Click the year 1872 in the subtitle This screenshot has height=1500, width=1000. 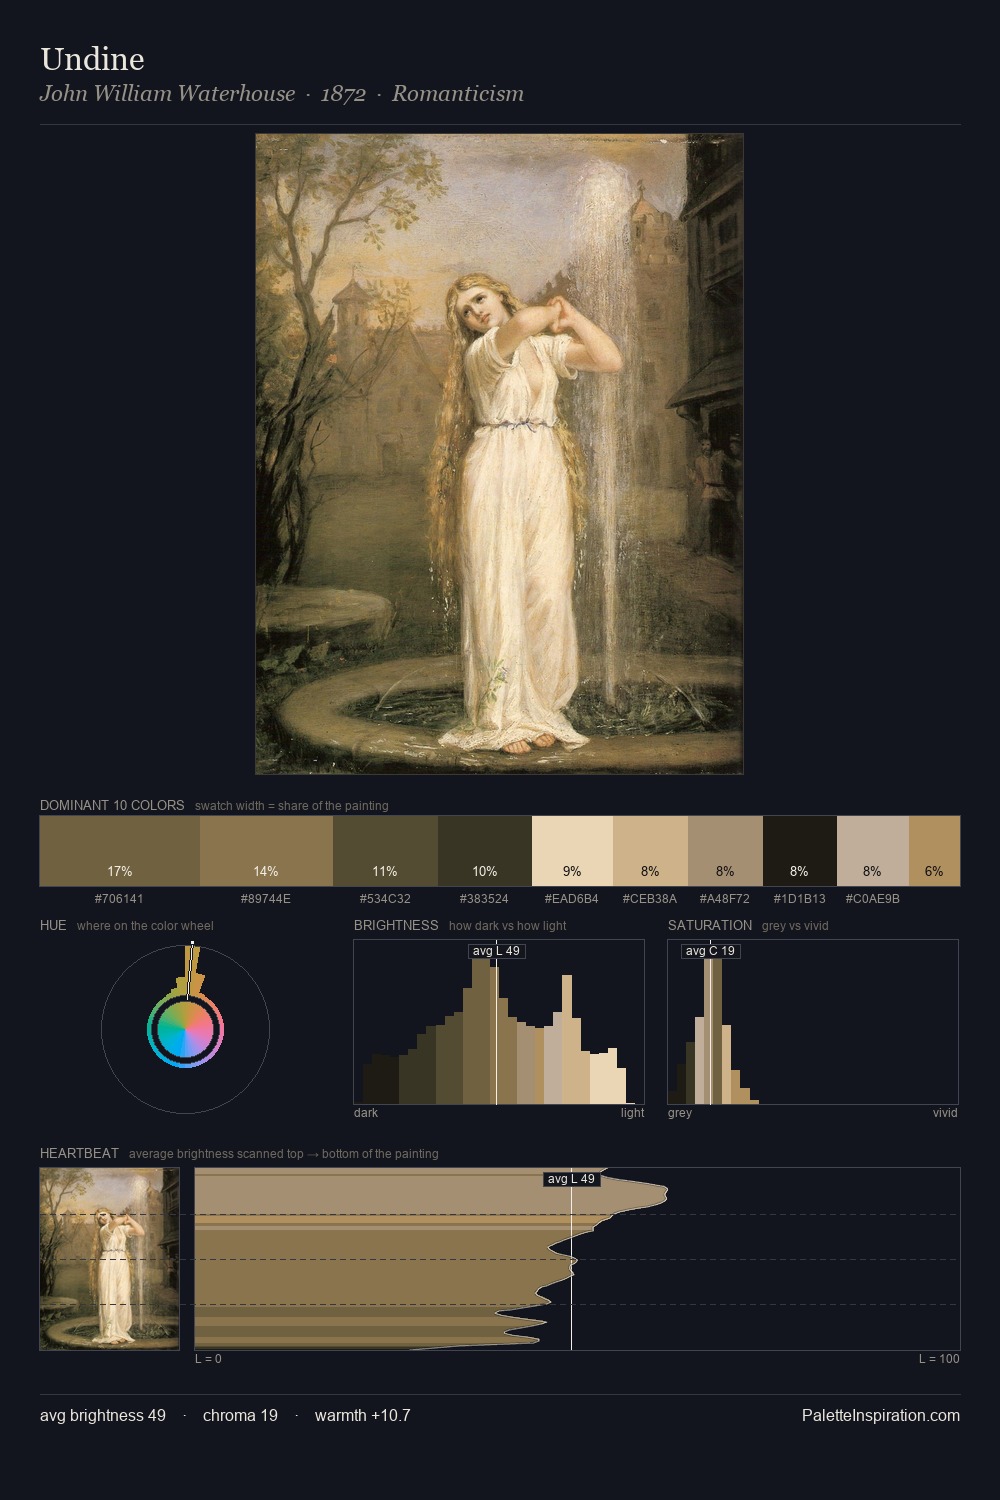tap(343, 94)
